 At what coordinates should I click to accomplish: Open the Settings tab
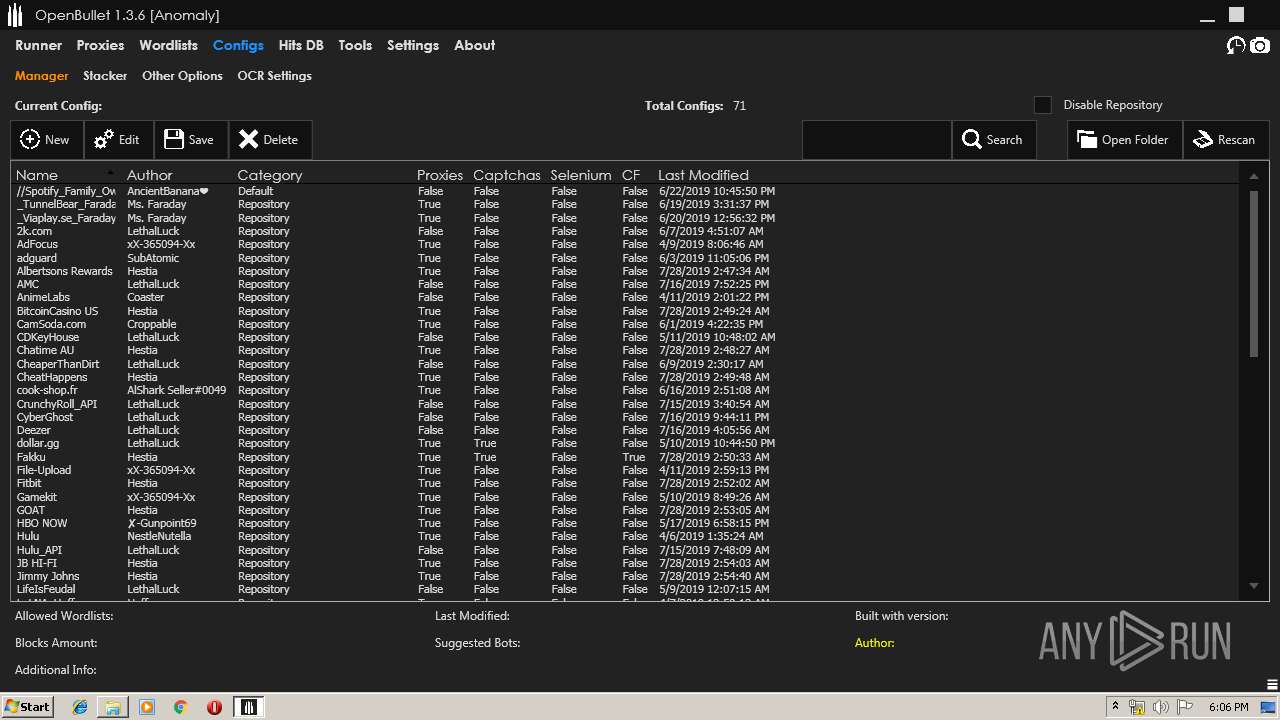tap(413, 45)
